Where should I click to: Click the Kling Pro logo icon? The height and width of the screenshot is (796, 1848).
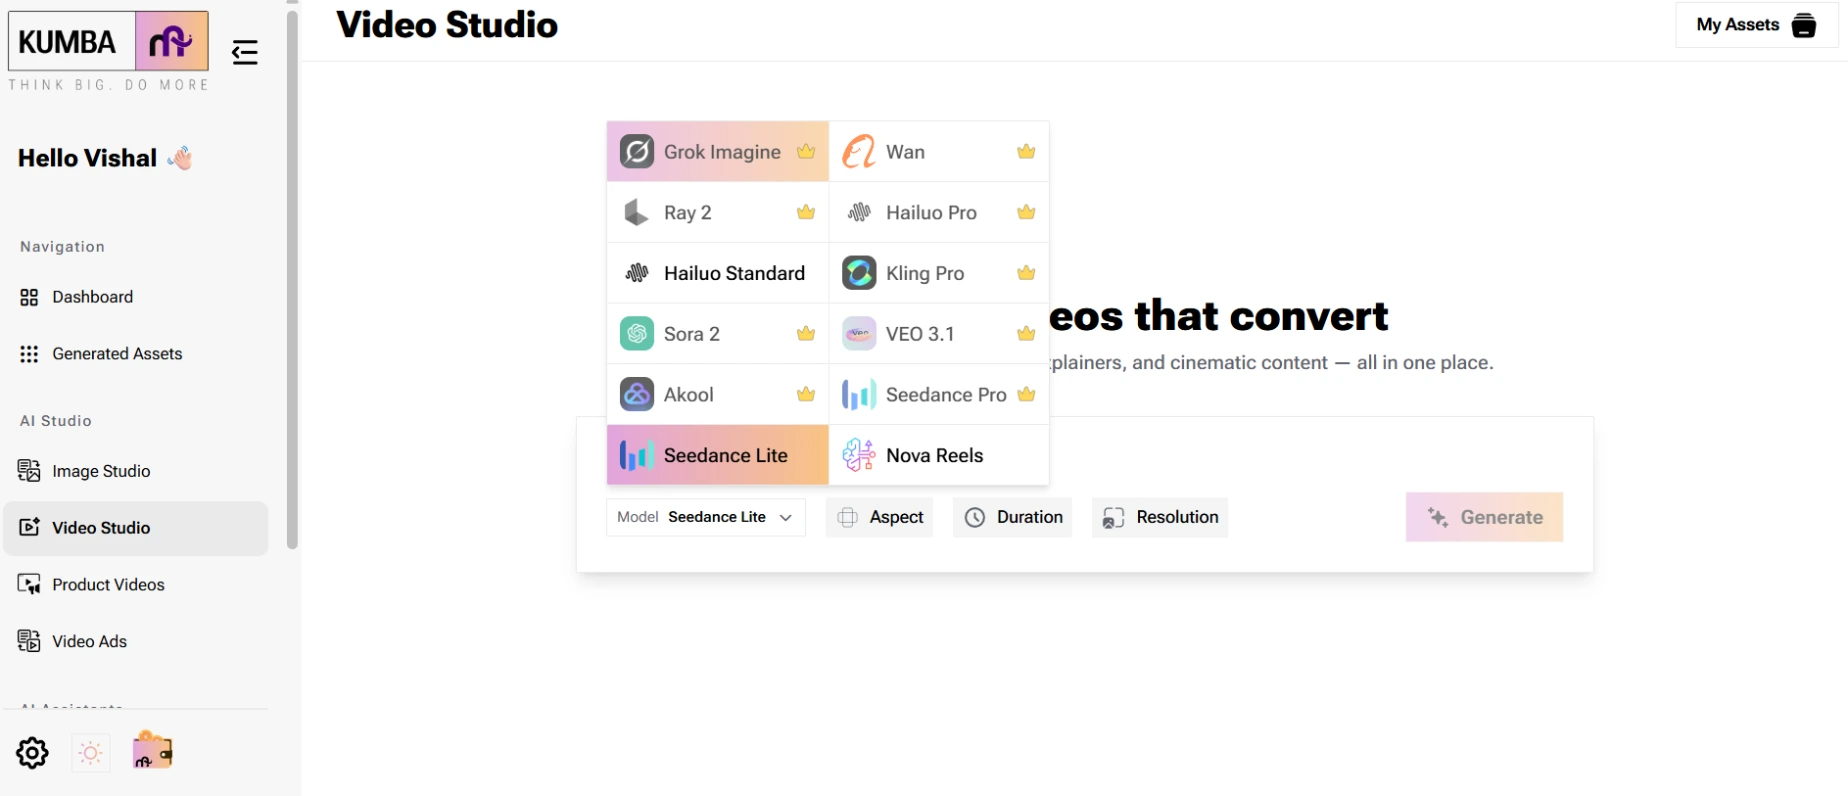(859, 273)
